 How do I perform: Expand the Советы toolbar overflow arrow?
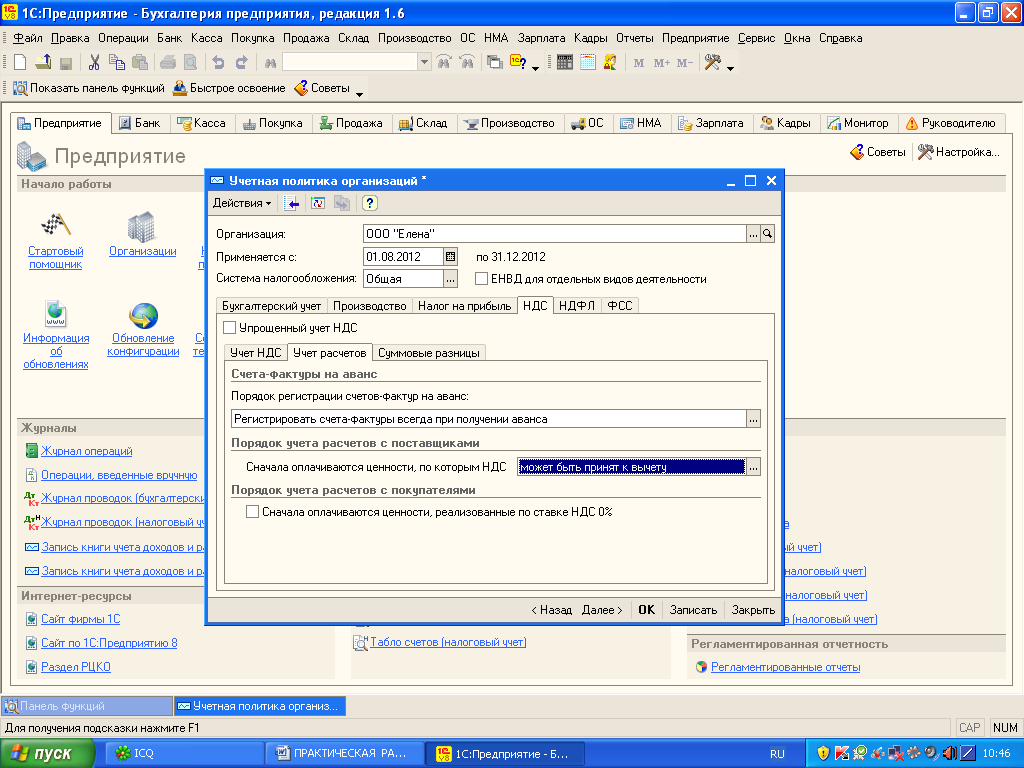(x=359, y=93)
